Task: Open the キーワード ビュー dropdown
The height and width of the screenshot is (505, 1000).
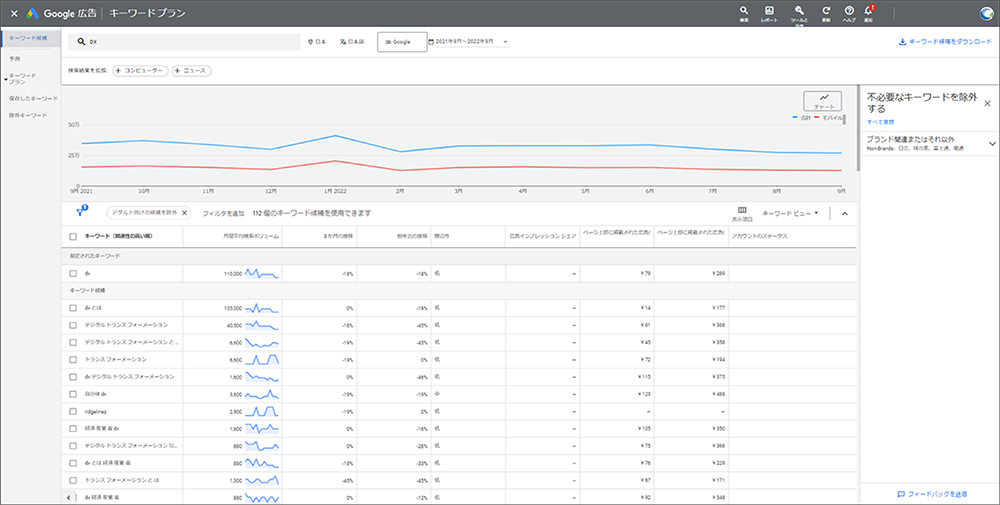Action: click(x=790, y=213)
